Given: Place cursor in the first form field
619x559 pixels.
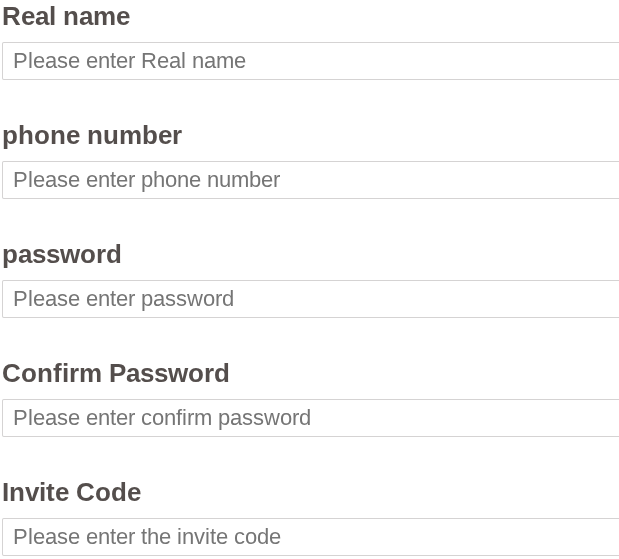Looking at the screenshot, I should [x=400, y=61].
